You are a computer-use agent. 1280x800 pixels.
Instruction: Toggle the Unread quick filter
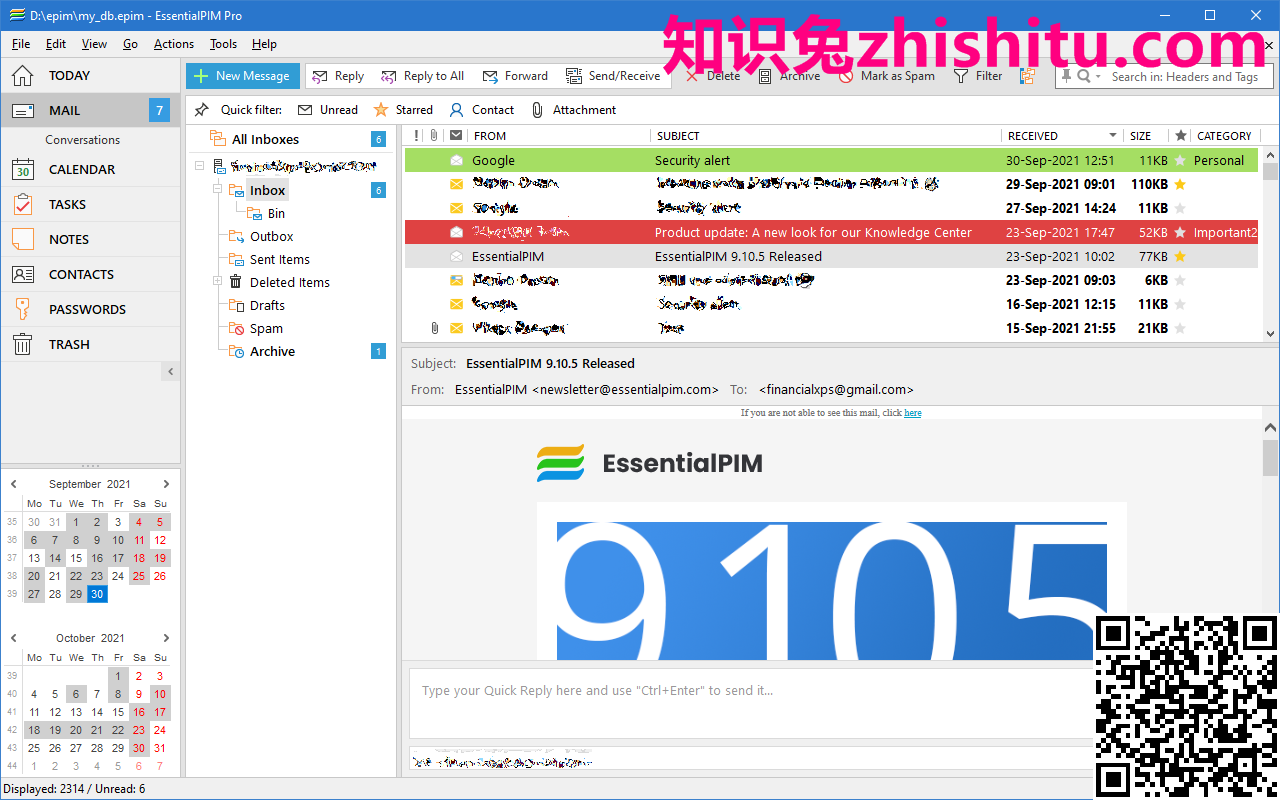pos(329,110)
